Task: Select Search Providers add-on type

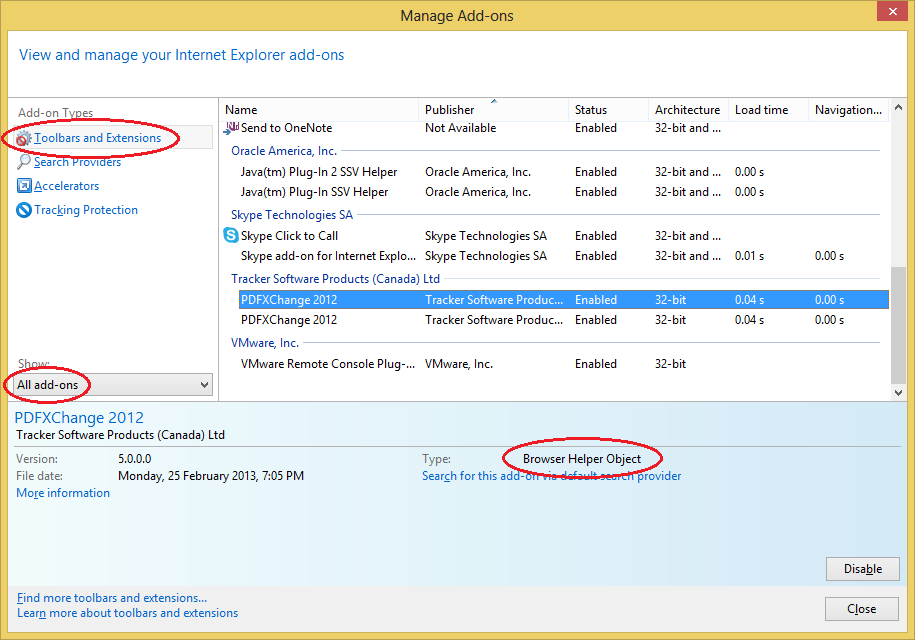Action: click(77, 162)
